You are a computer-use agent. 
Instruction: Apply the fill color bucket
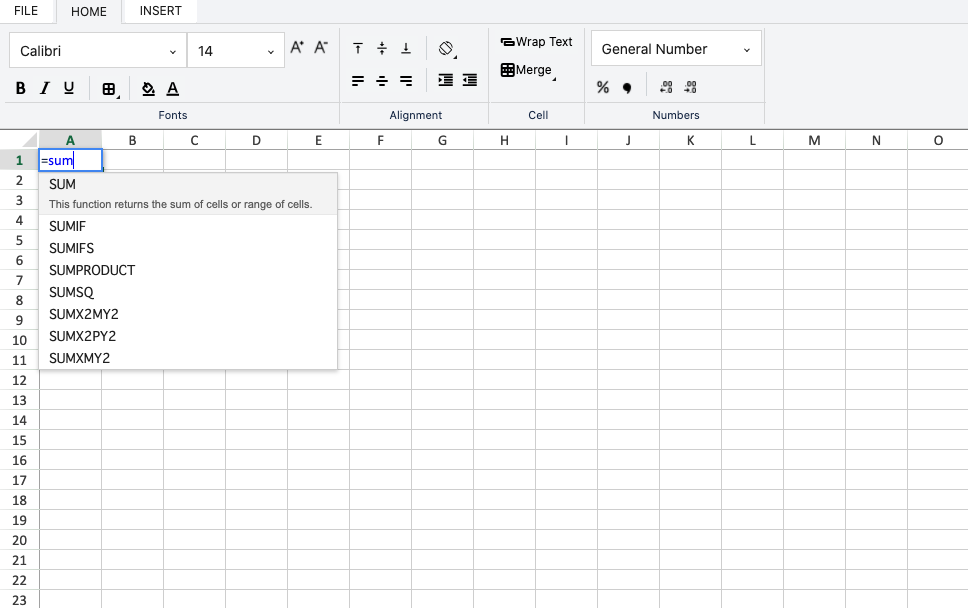click(148, 89)
